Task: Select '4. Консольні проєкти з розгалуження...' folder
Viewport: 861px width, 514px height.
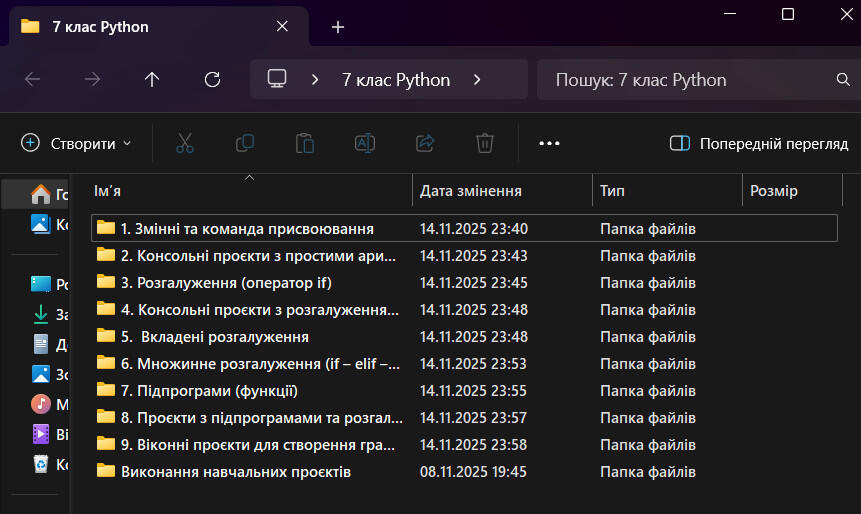Action: click(464, 309)
